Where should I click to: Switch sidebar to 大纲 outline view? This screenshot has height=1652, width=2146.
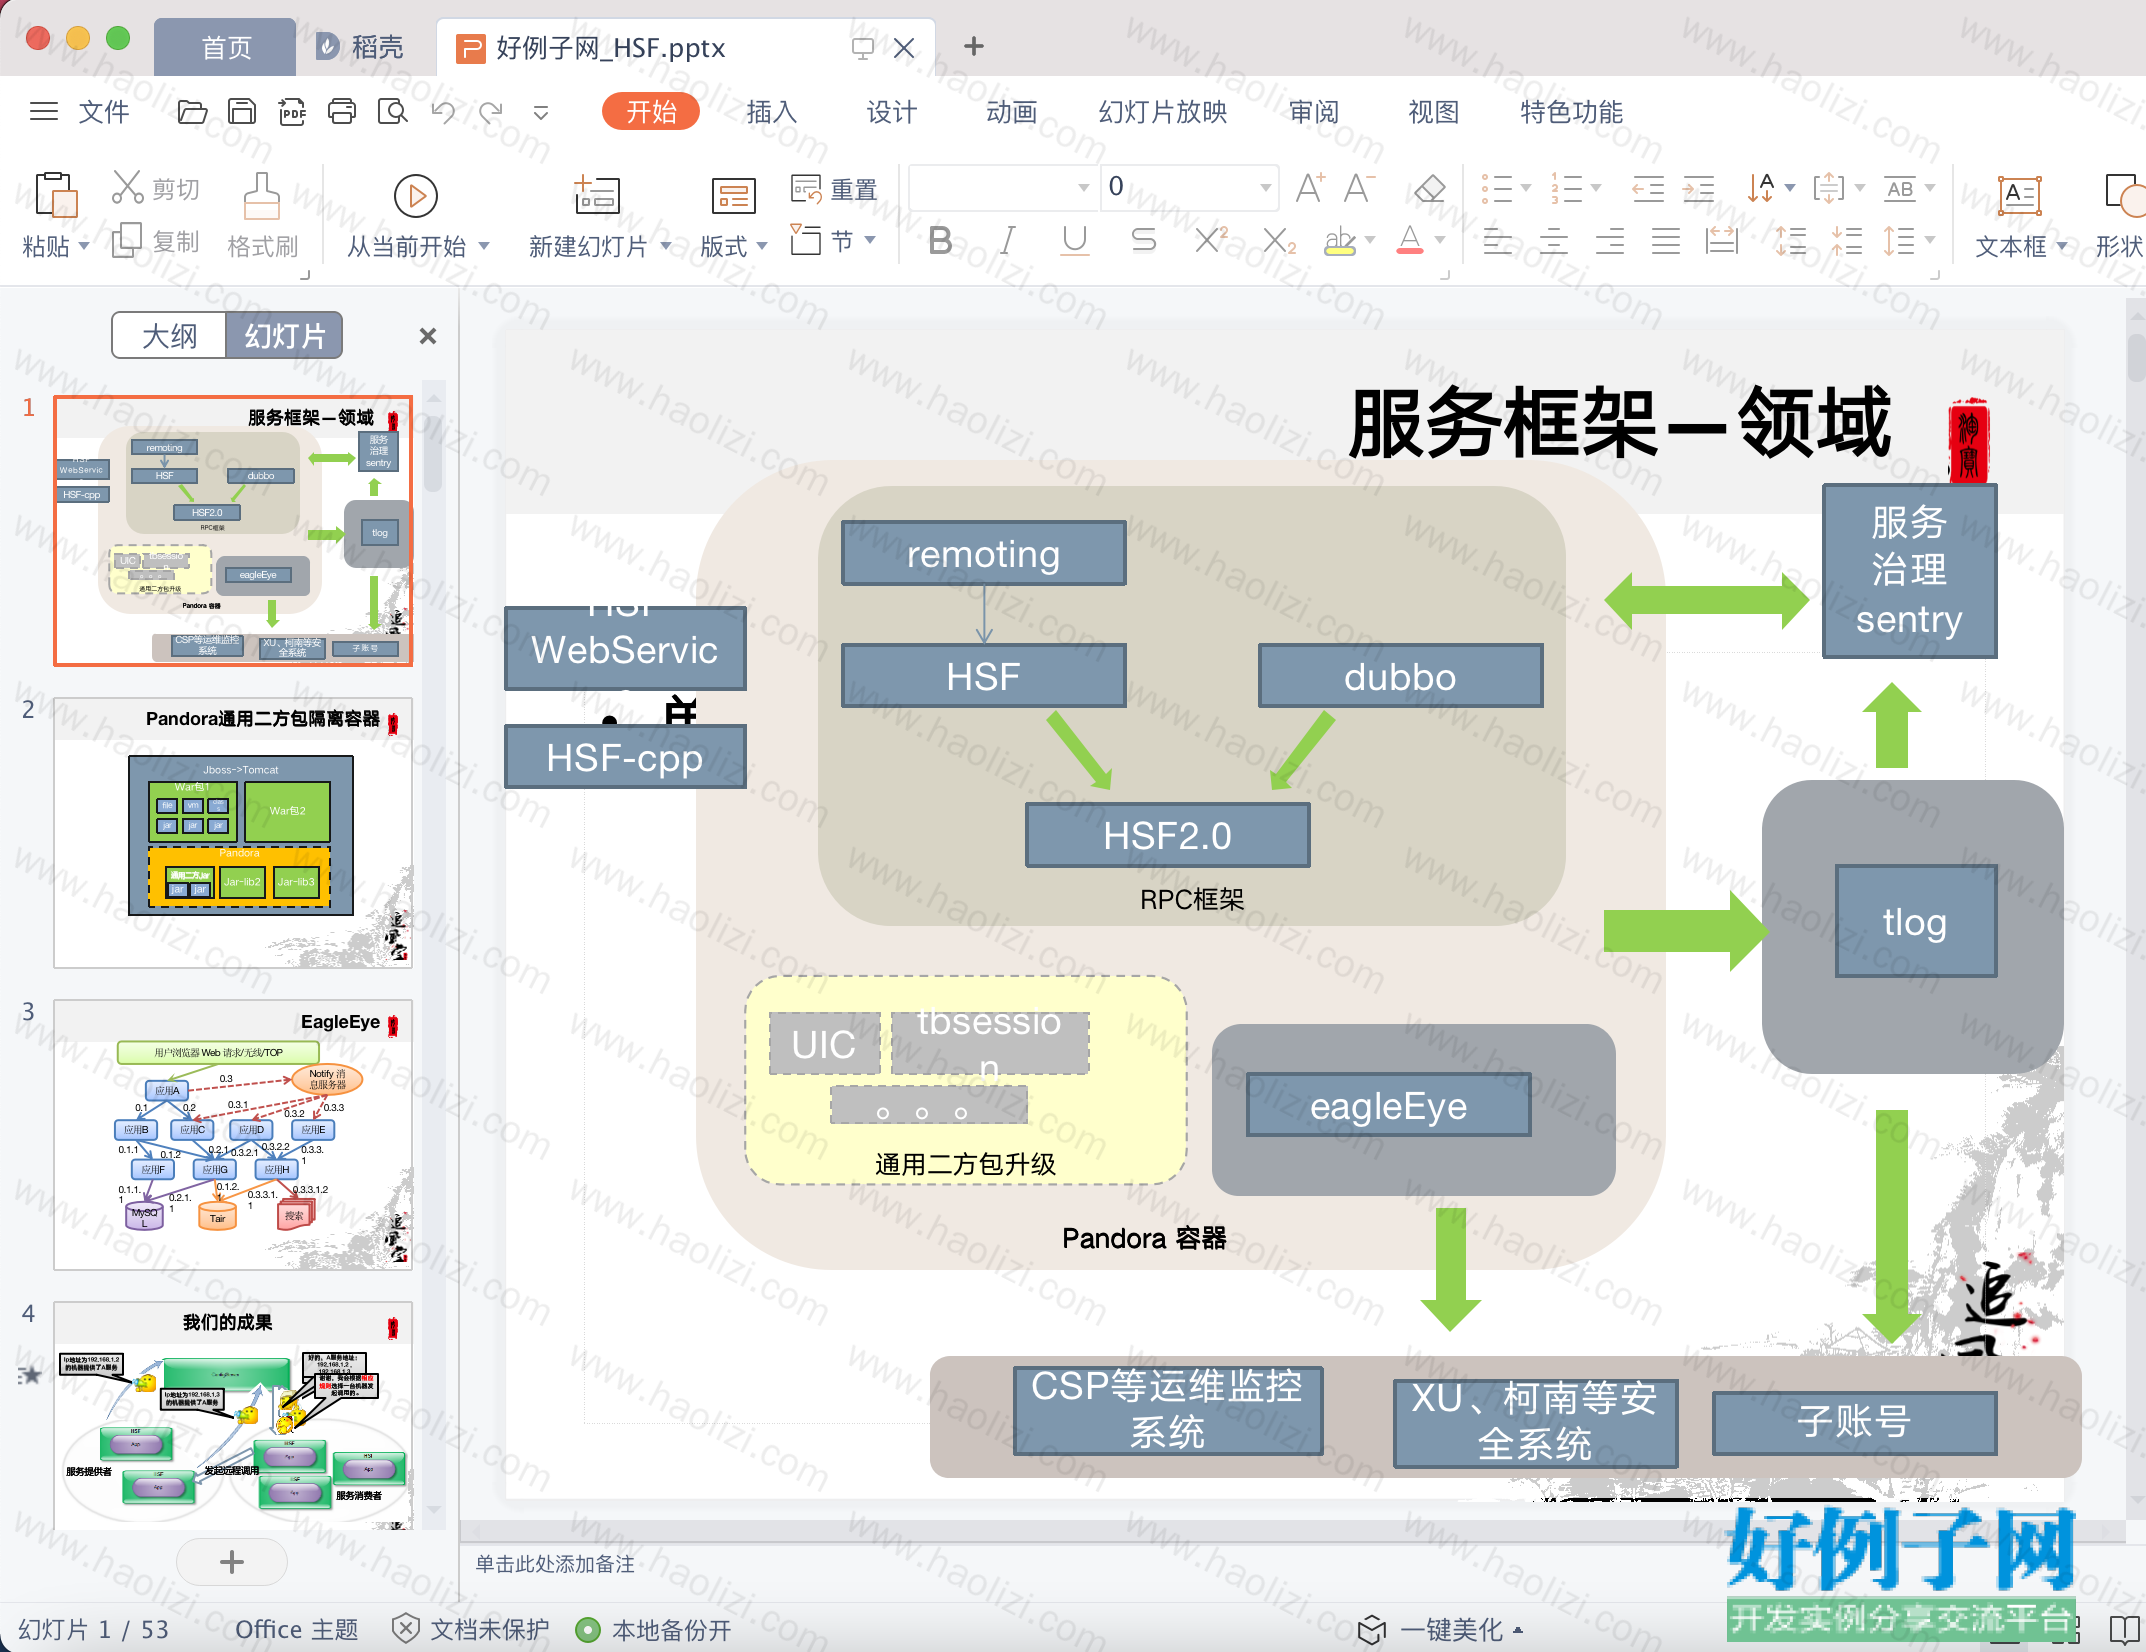(x=169, y=336)
